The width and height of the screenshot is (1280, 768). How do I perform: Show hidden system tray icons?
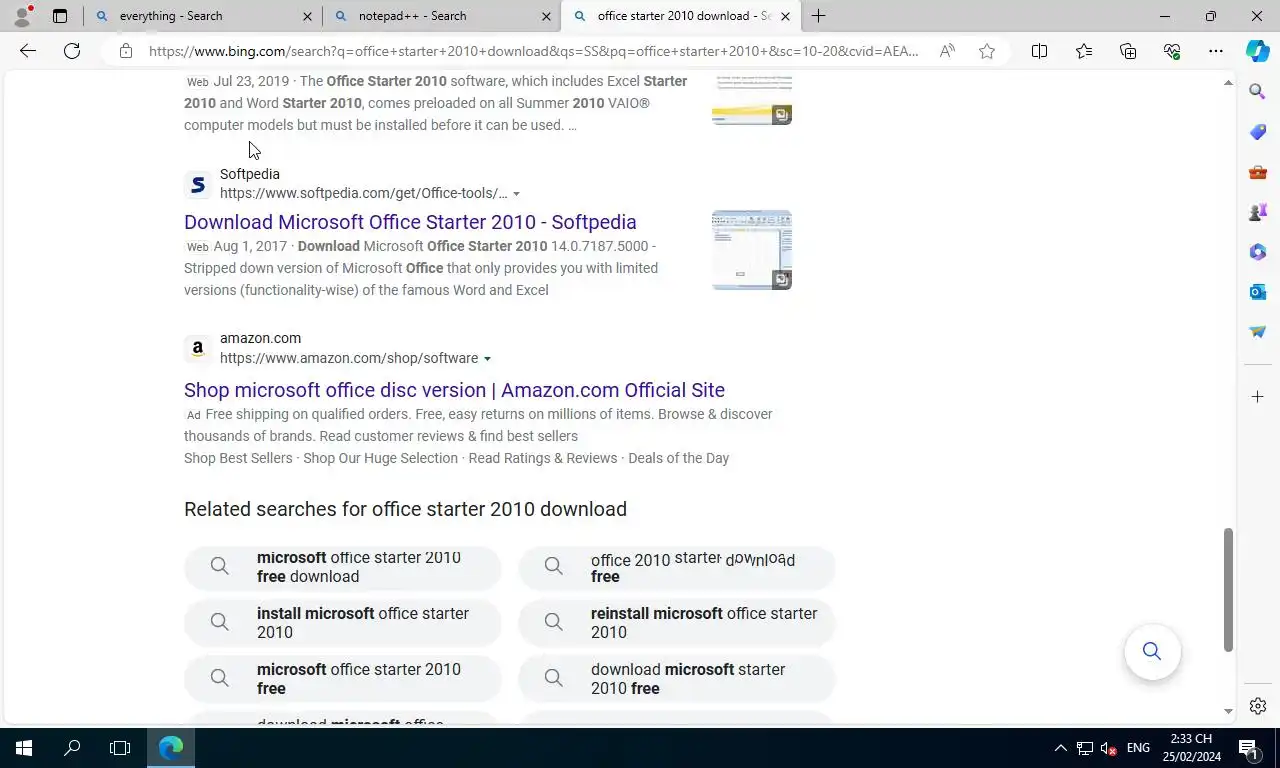[x=1060, y=748]
